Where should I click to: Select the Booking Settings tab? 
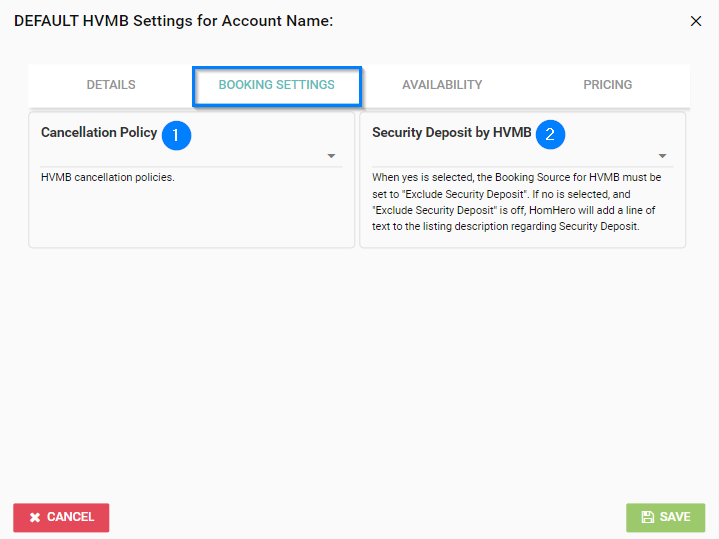click(x=276, y=85)
